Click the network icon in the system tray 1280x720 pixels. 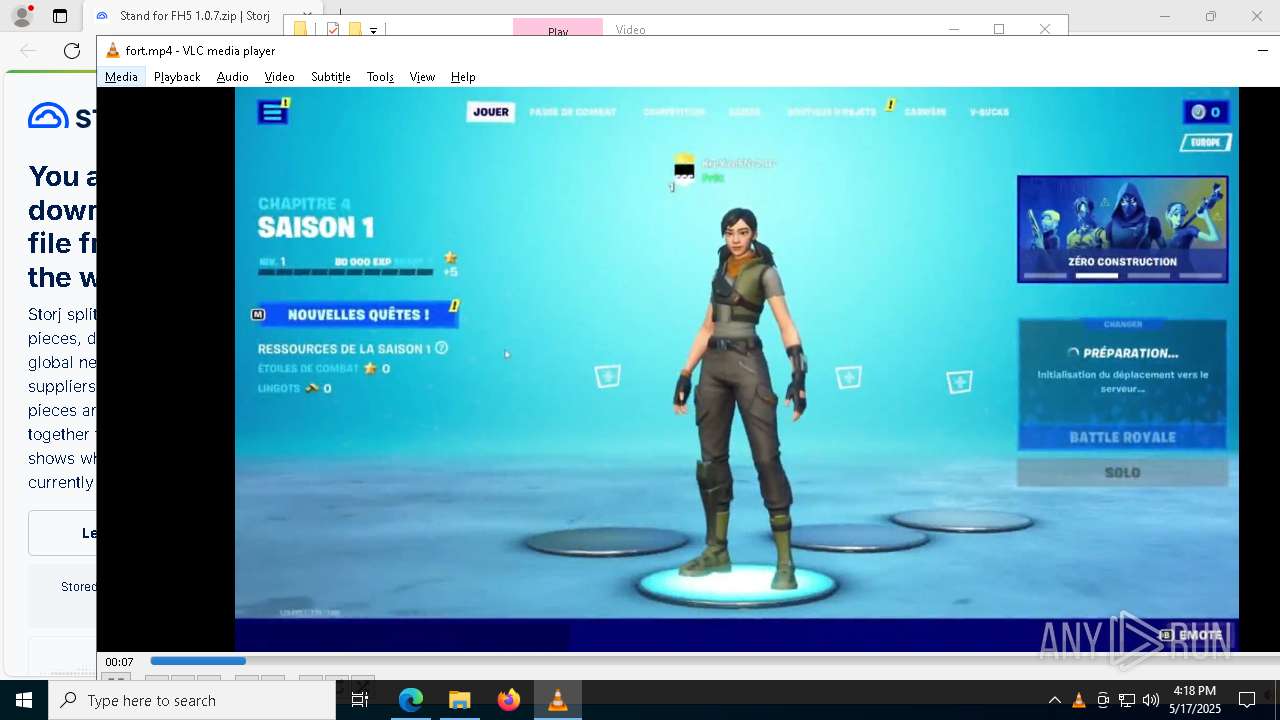pyautogui.click(x=1127, y=700)
